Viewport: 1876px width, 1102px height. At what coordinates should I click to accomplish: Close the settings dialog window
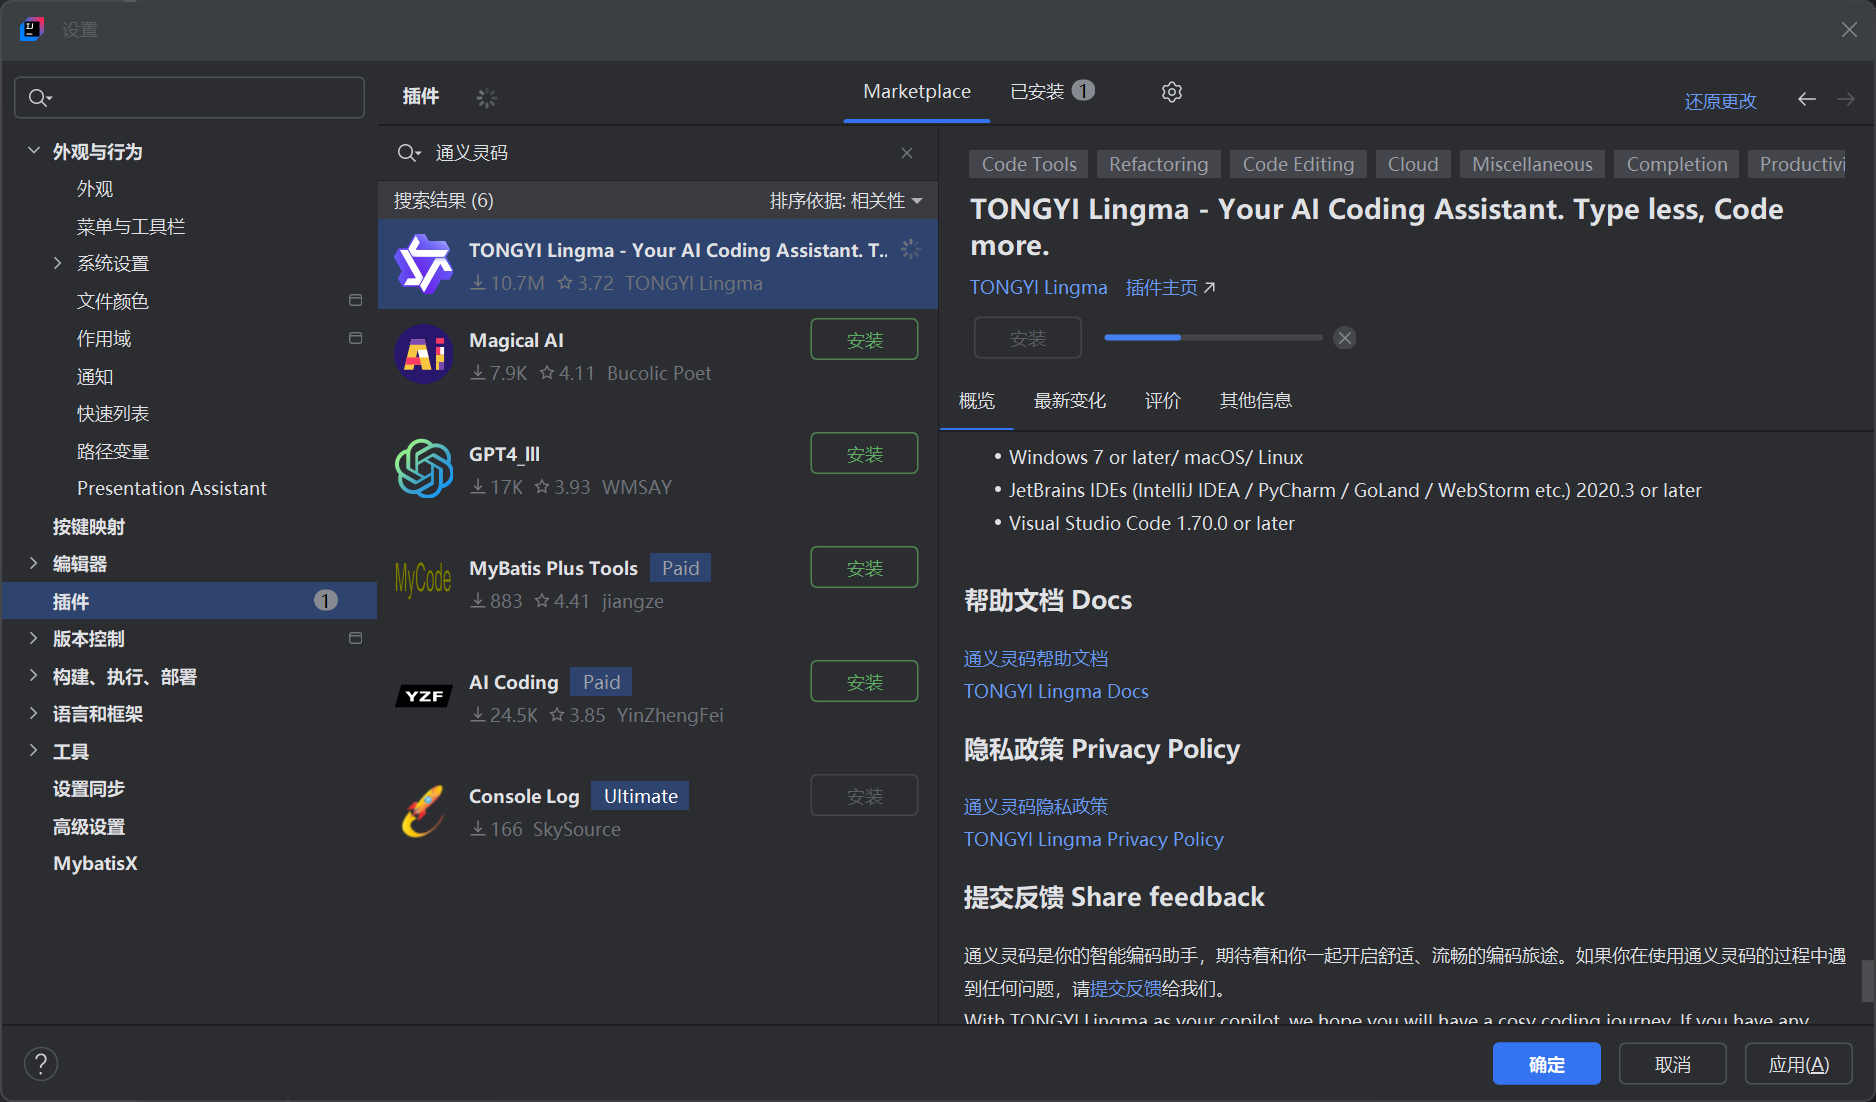pos(1849,30)
